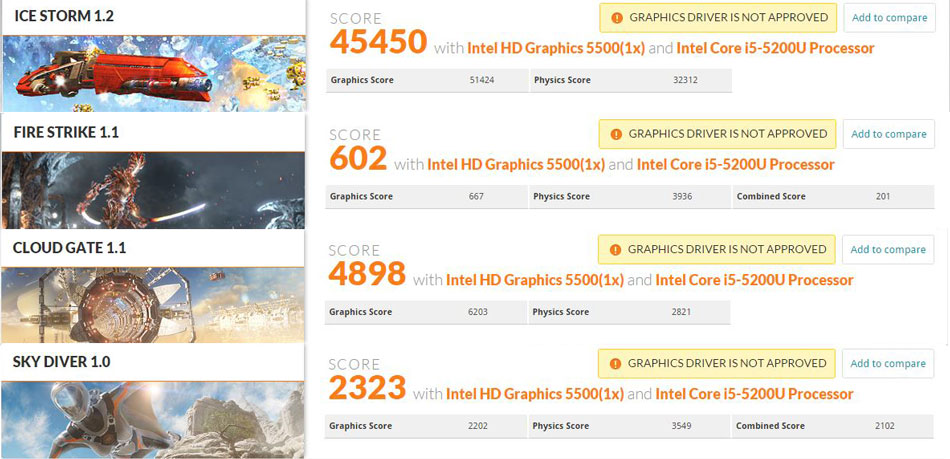Click Sky Diver graphics score value 2202

coord(477,426)
